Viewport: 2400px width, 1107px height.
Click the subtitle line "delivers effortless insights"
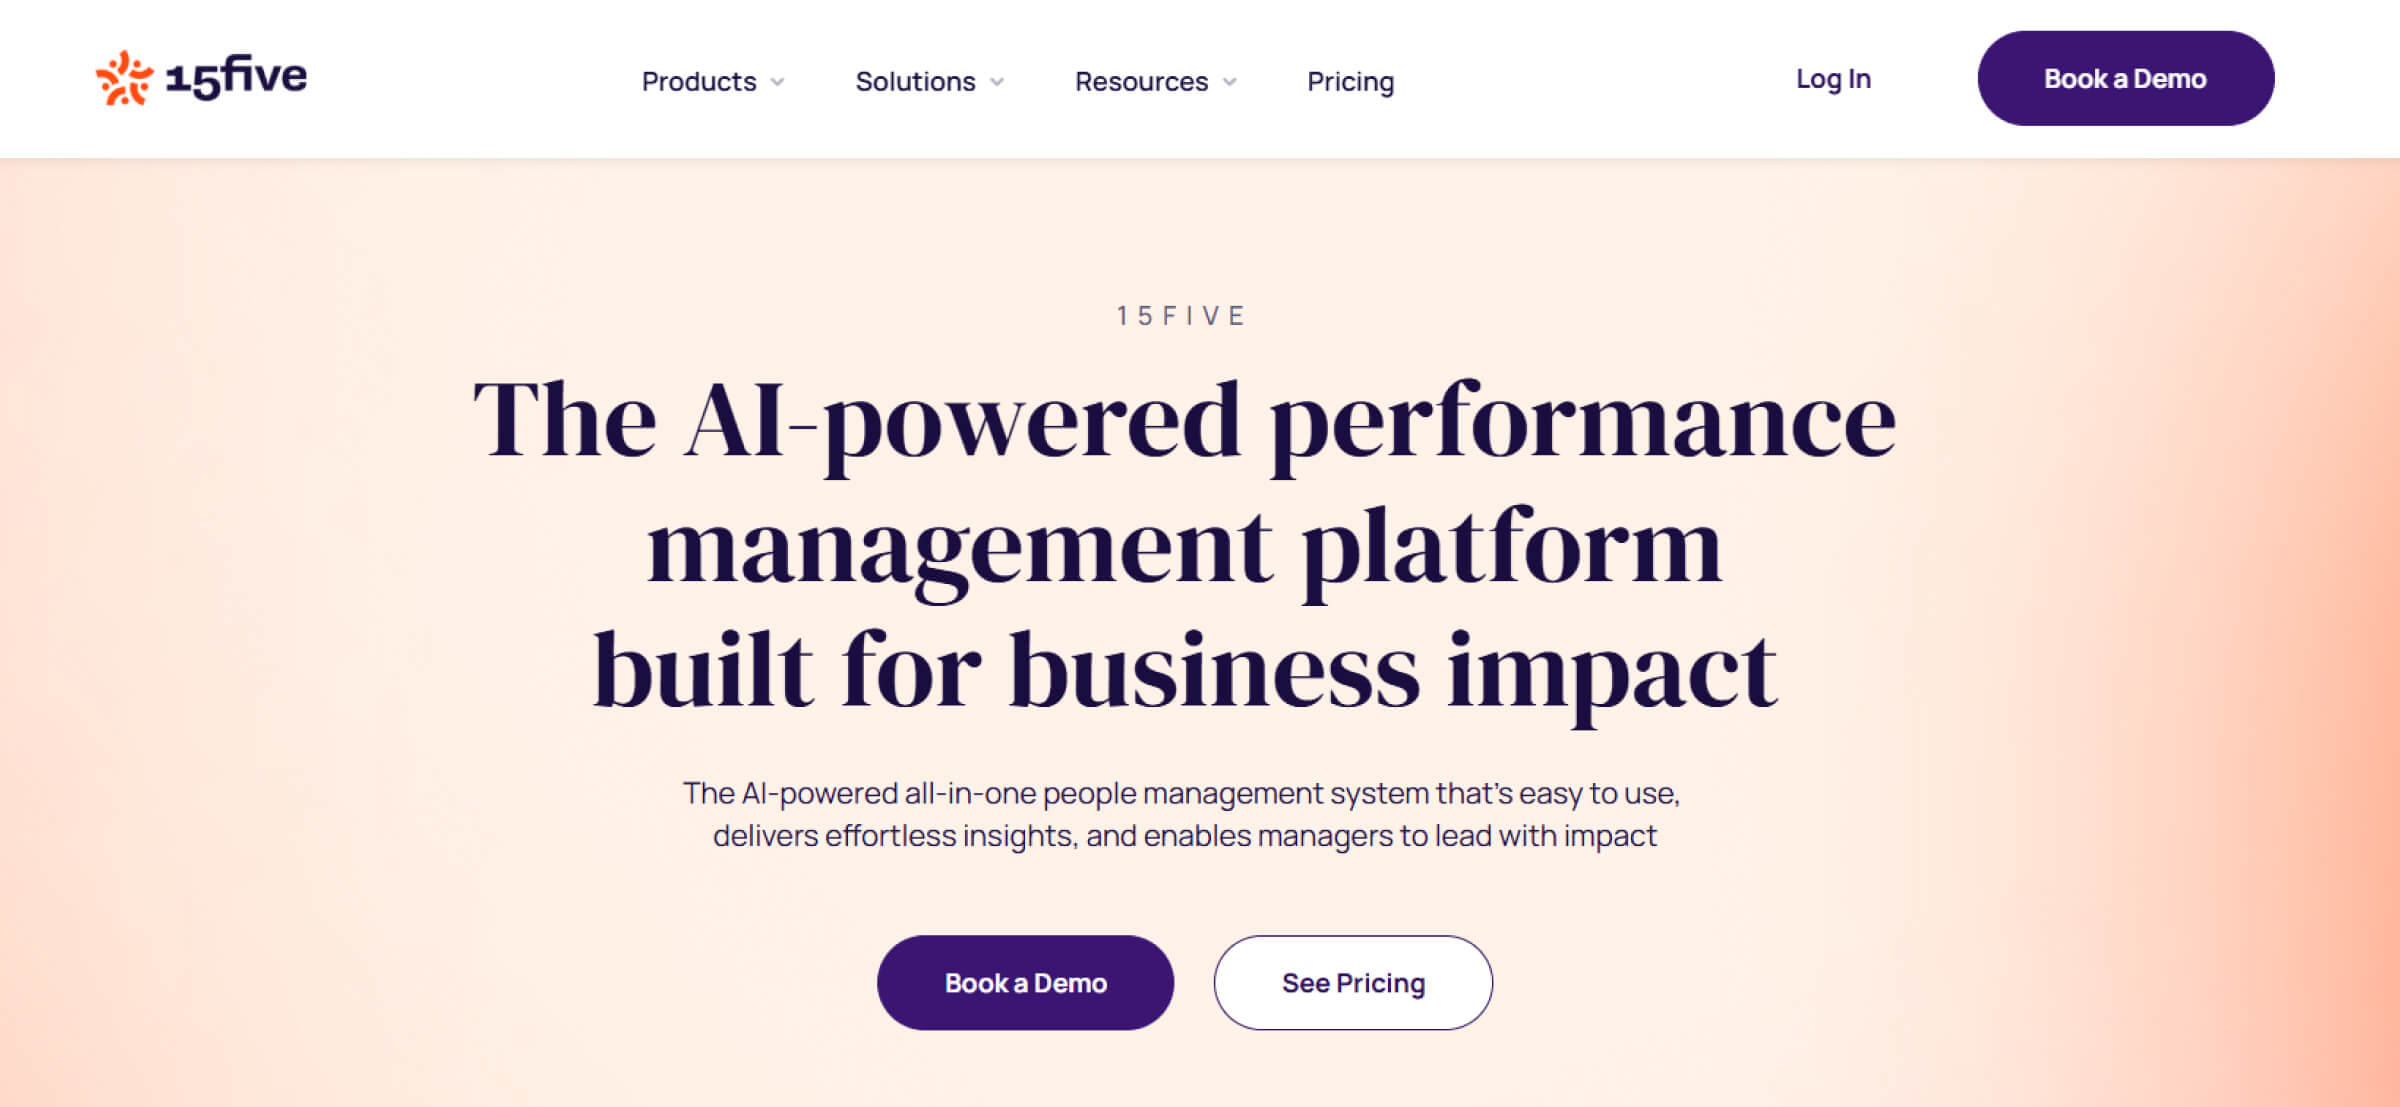pos(1184,836)
